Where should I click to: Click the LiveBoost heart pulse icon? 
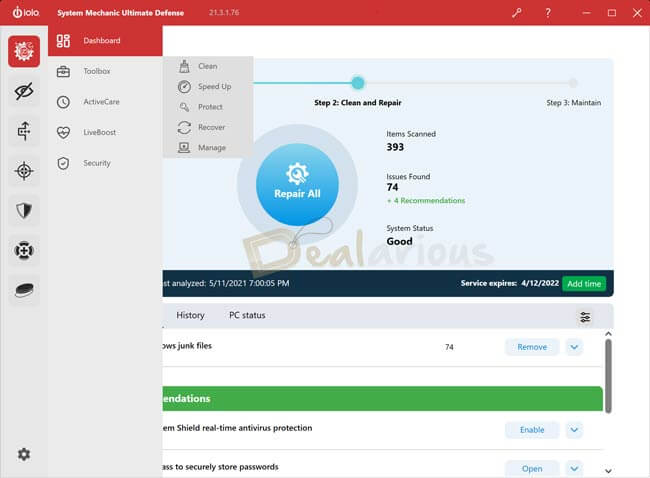[x=63, y=133]
